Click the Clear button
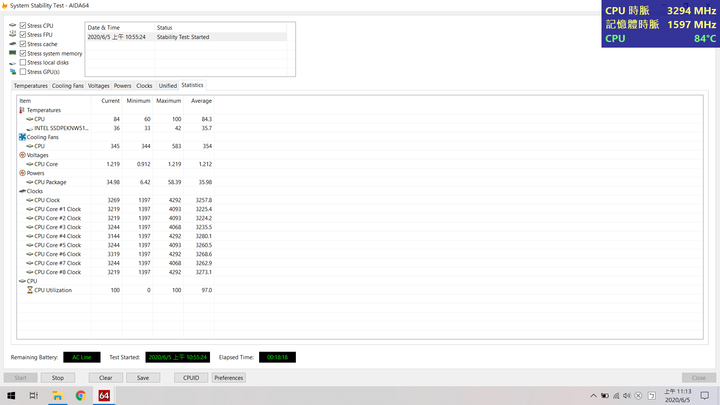This screenshot has height=405, width=720. click(x=106, y=378)
